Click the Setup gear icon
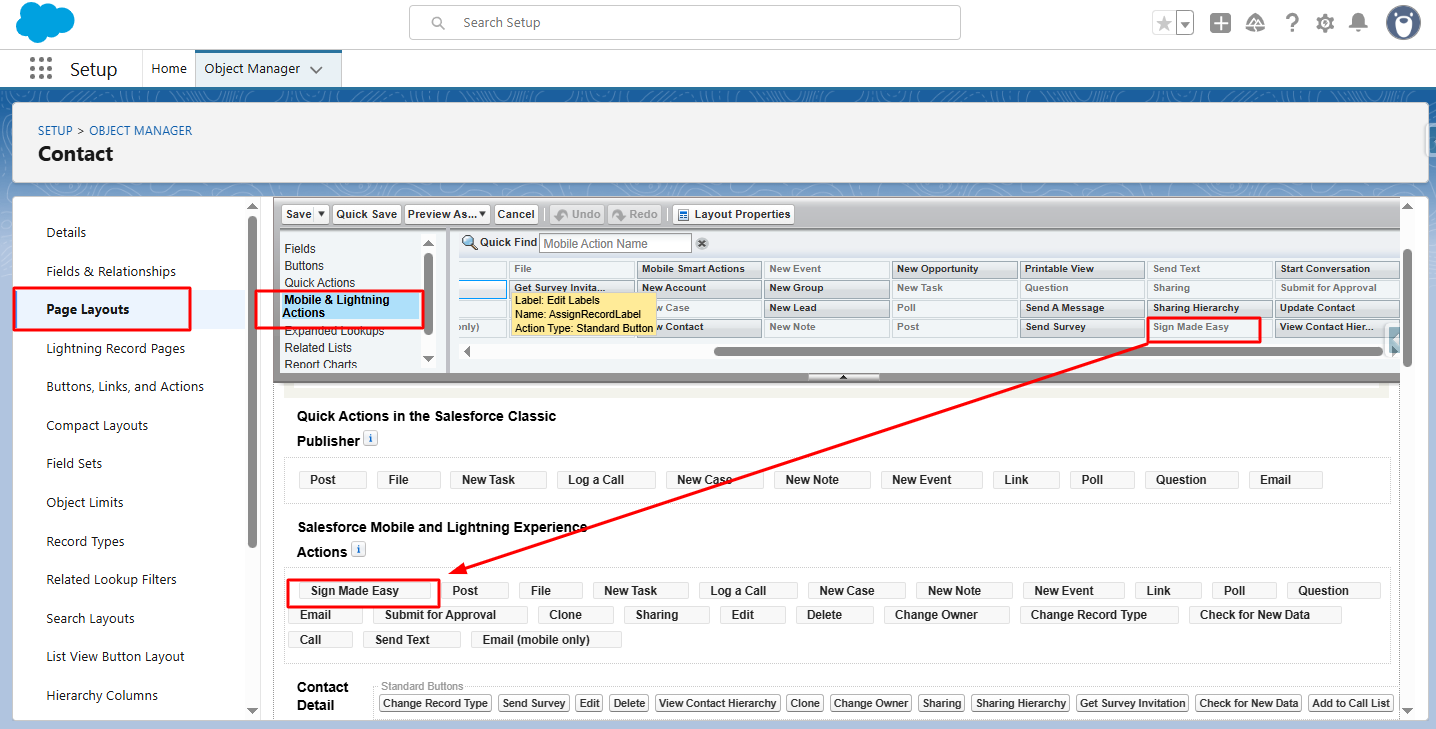The width and height of the screenshot is (1436, 729). pyautogui.click(x=1325, y=23)
